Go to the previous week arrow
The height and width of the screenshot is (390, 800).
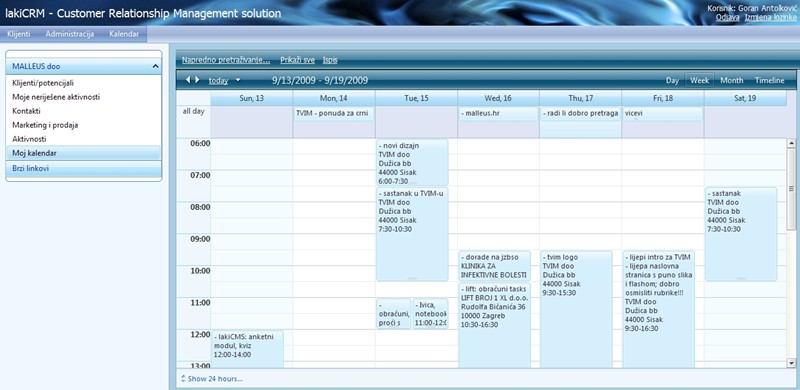pyautogui.click(x=188, y=80)
